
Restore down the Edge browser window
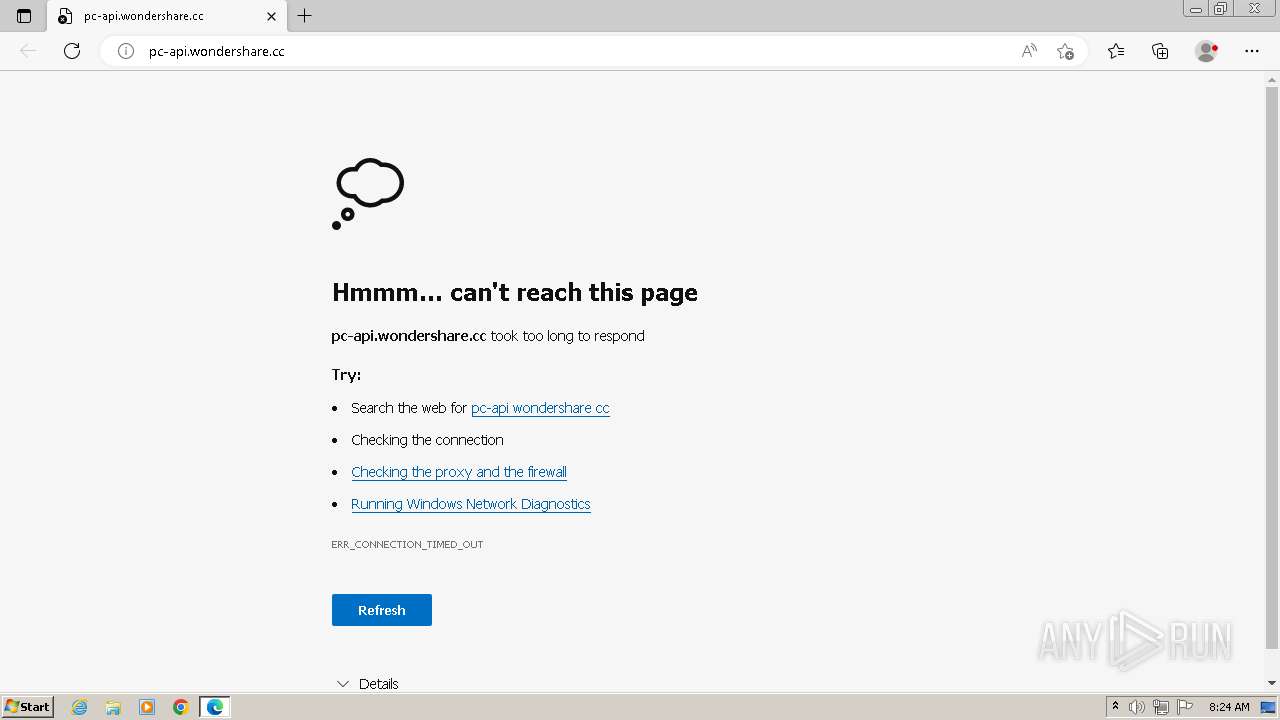1220,9
